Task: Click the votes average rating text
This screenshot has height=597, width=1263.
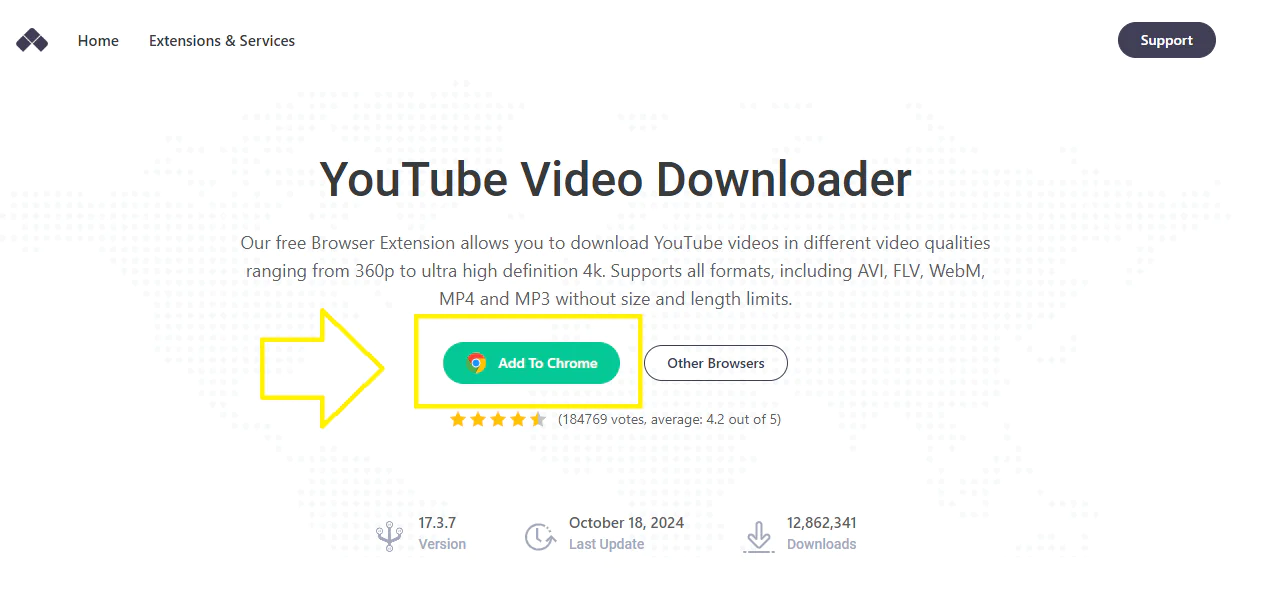Action: [669, 419]
